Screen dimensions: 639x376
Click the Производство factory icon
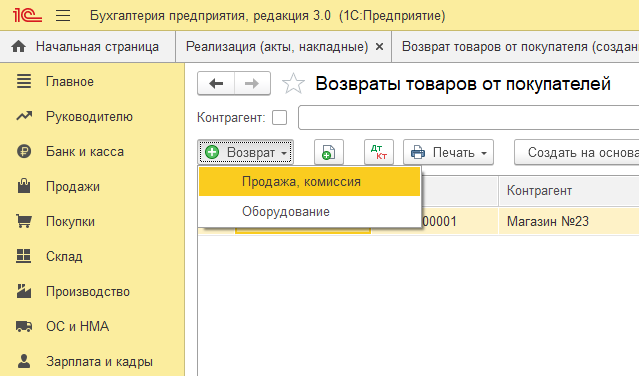point(24,291)
